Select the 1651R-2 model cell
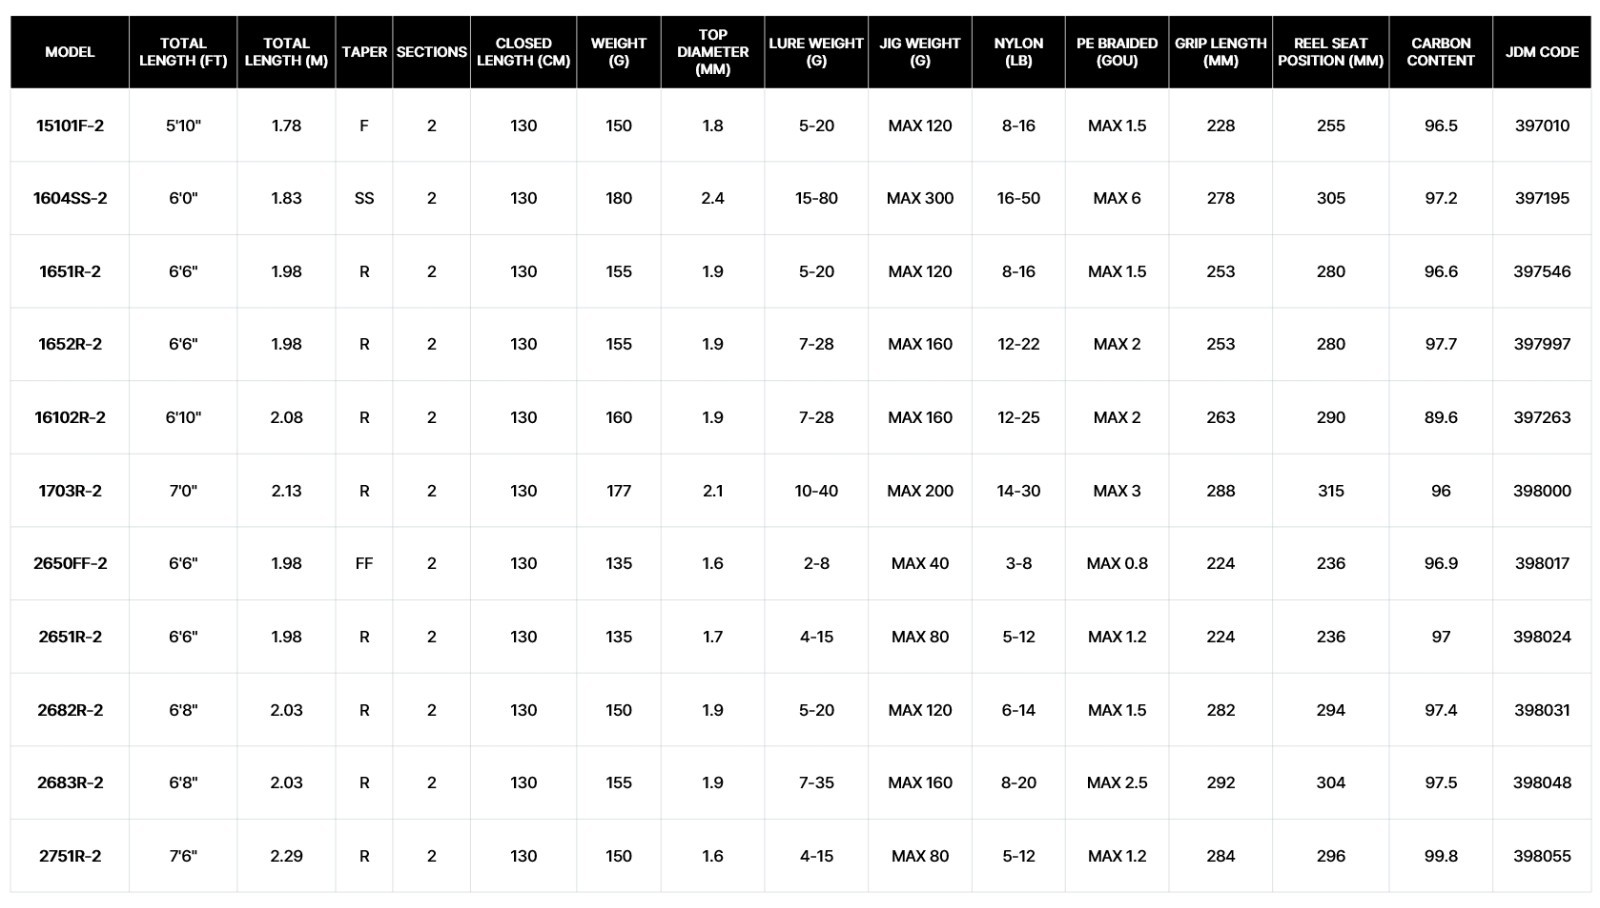 (x=70, y=272)
